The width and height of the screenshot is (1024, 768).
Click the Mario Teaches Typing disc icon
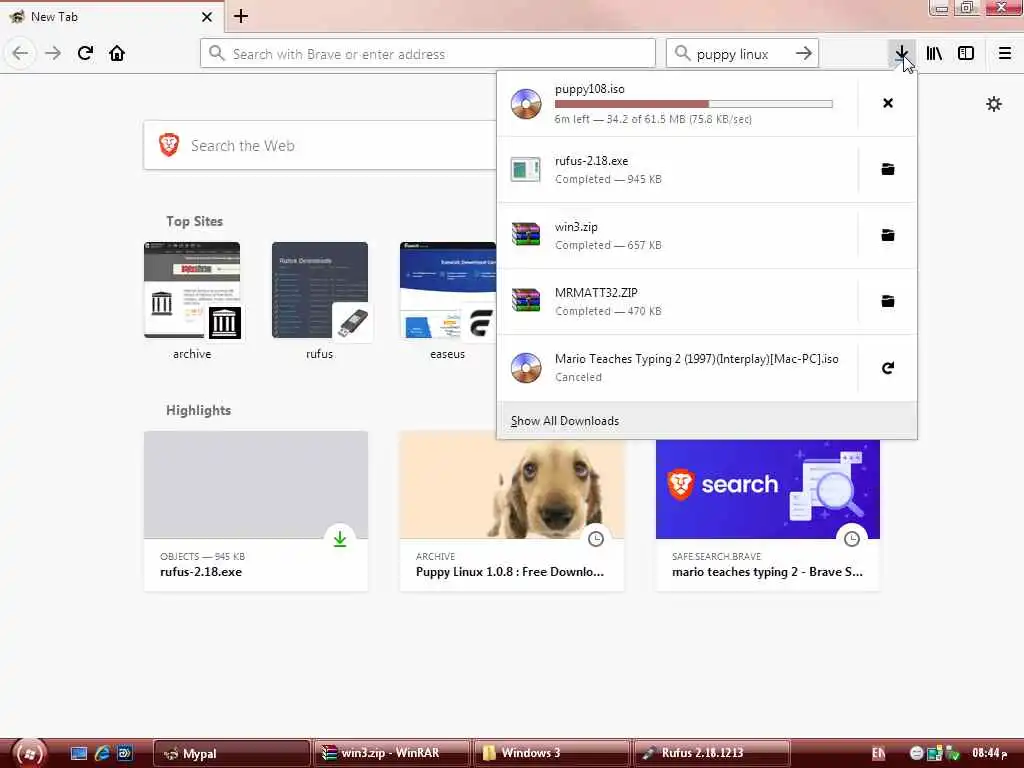(x=526, y=368)
